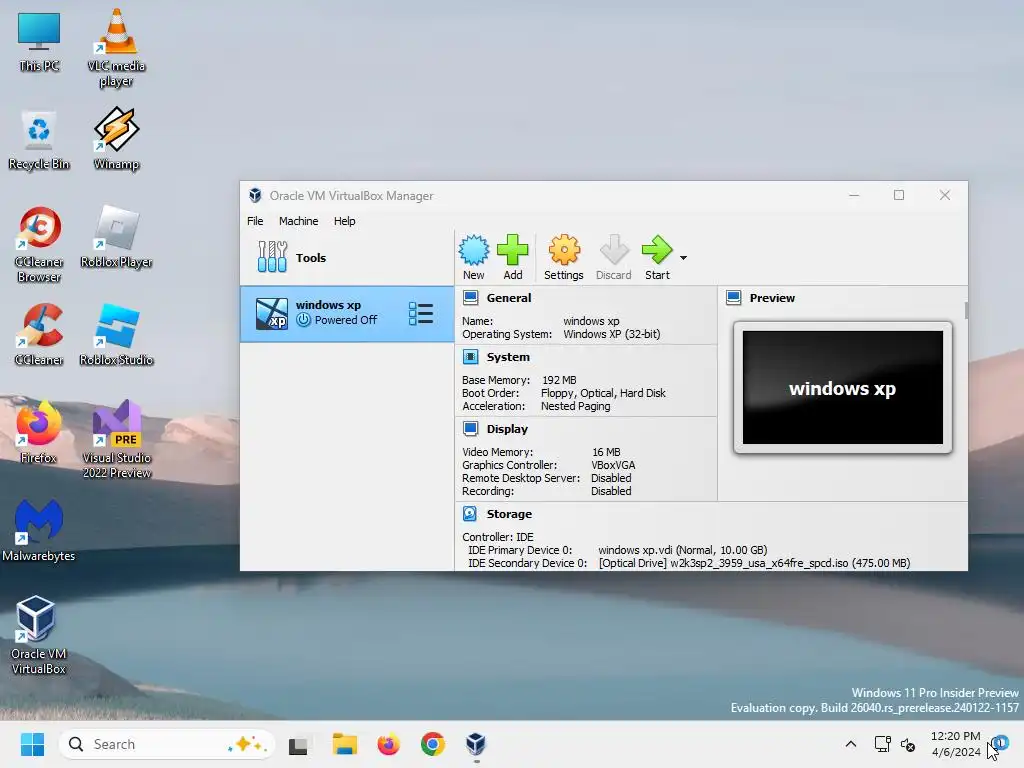Screen dimensions: 1024x768
Task: Open windows xp machine list menu icon
Action: (x=421, y=313)
